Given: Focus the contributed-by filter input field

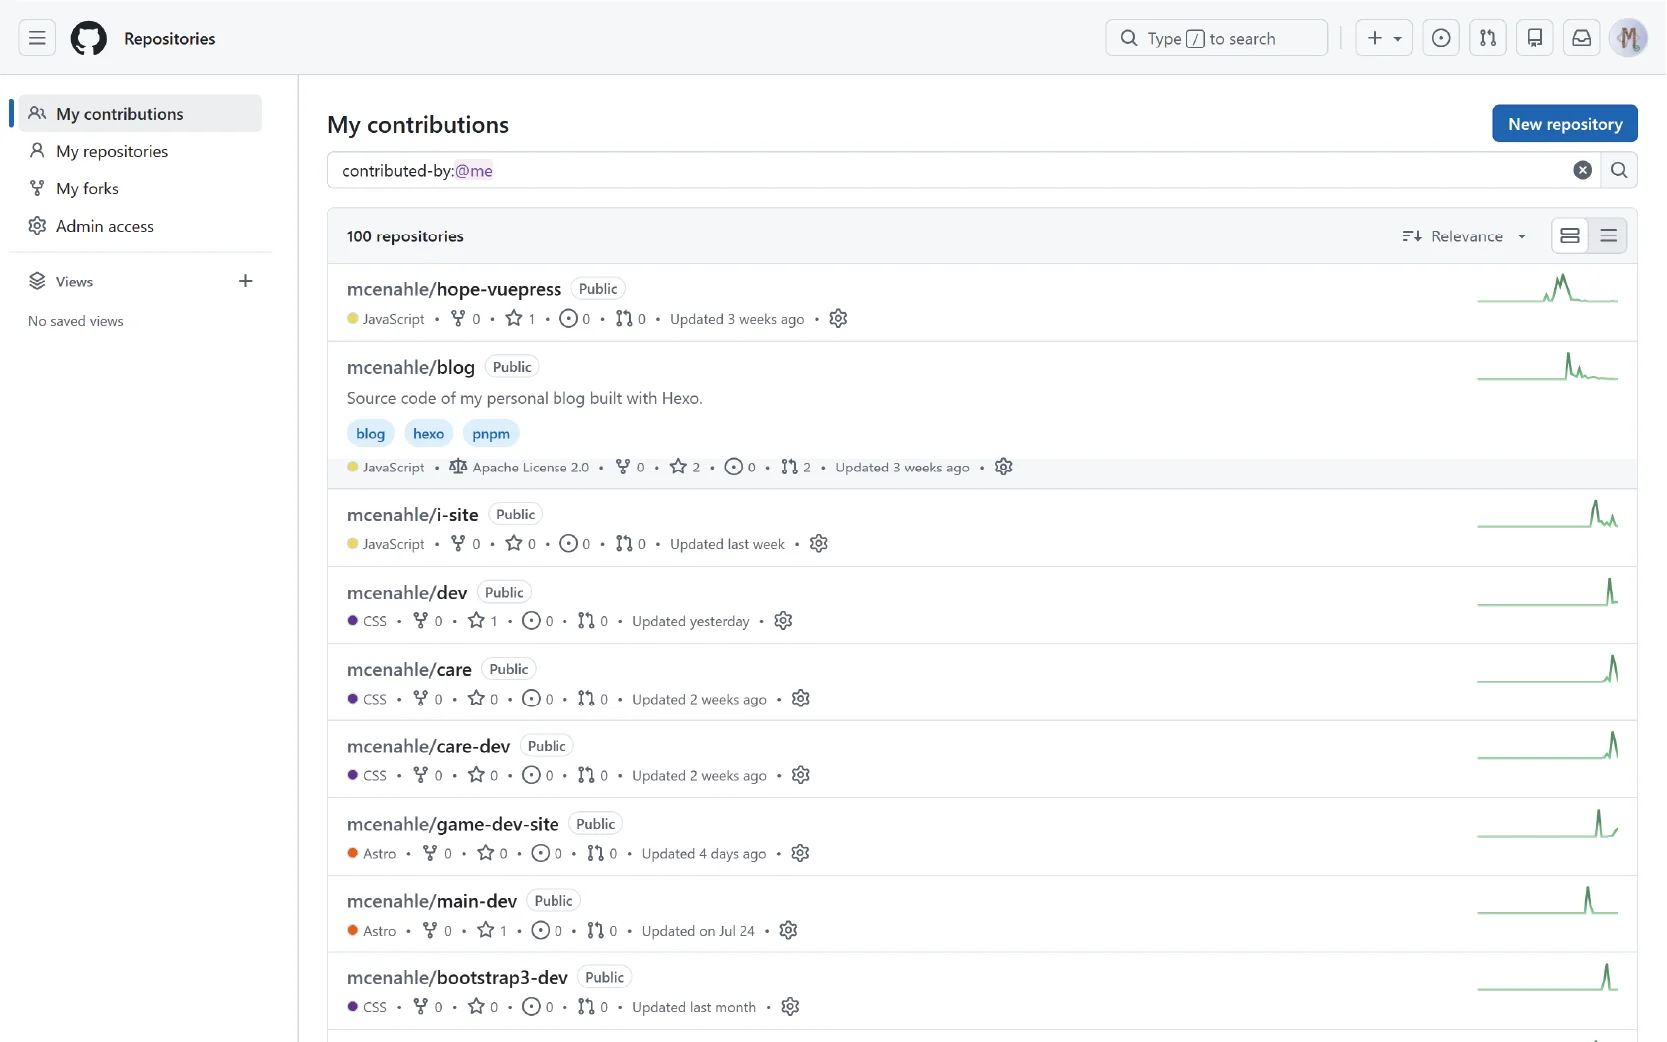Looking at the screenshot, I should 950,170.
